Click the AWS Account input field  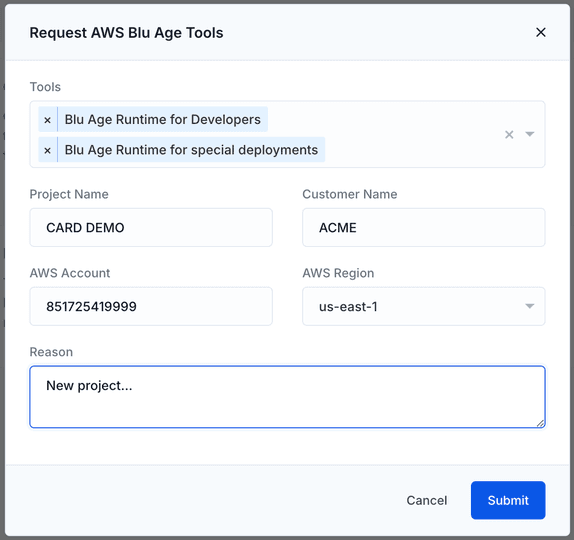151,306
